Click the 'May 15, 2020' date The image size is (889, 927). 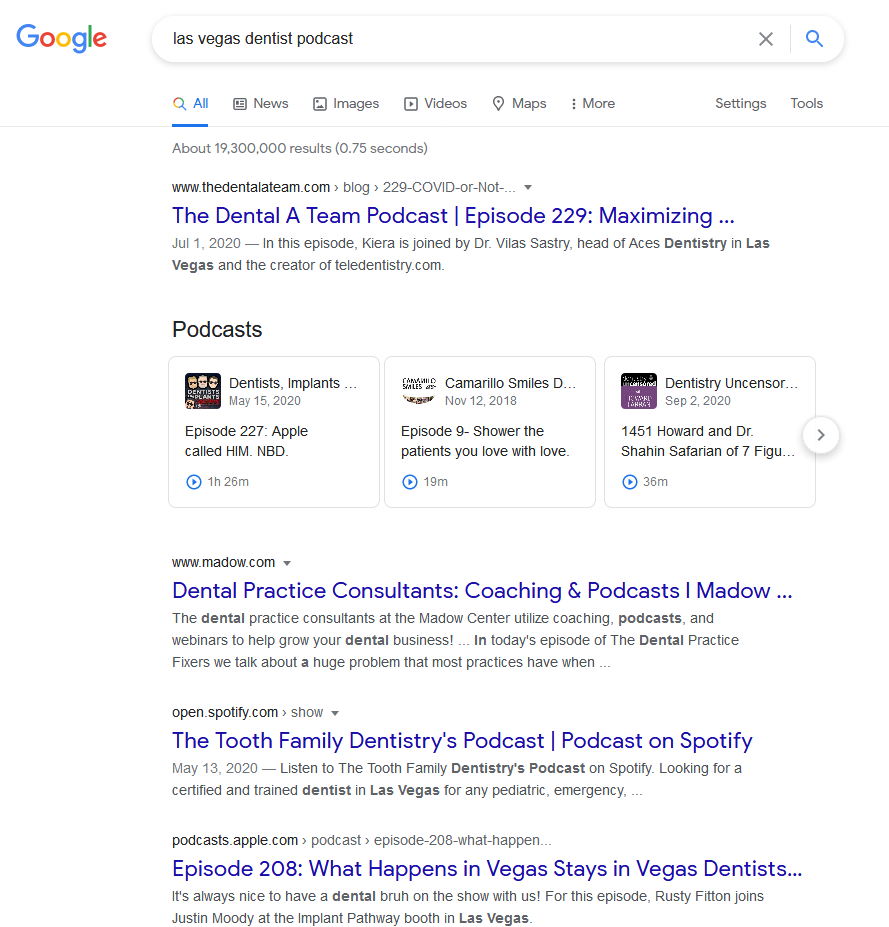pos(265,401)
